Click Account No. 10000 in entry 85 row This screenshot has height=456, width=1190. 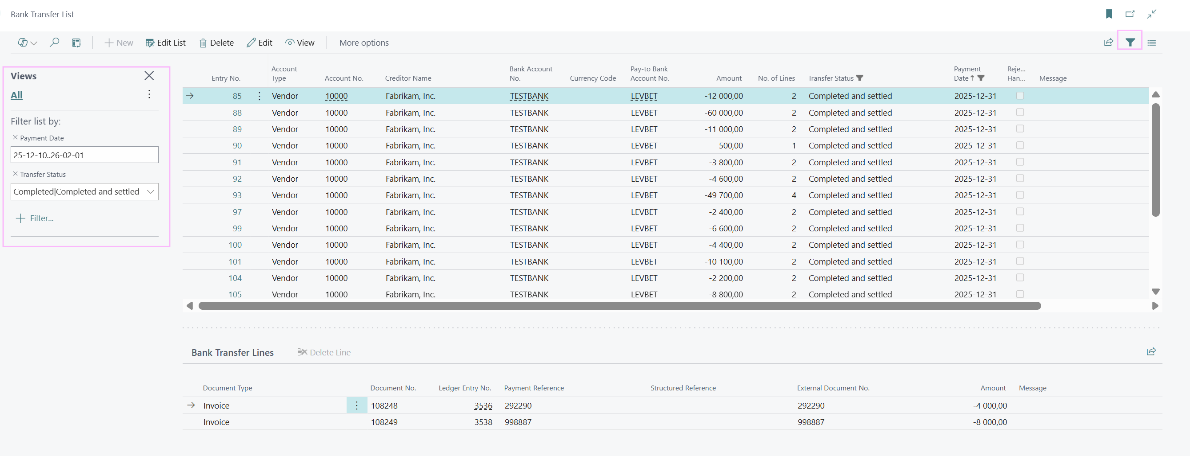(x=336, y=96)
